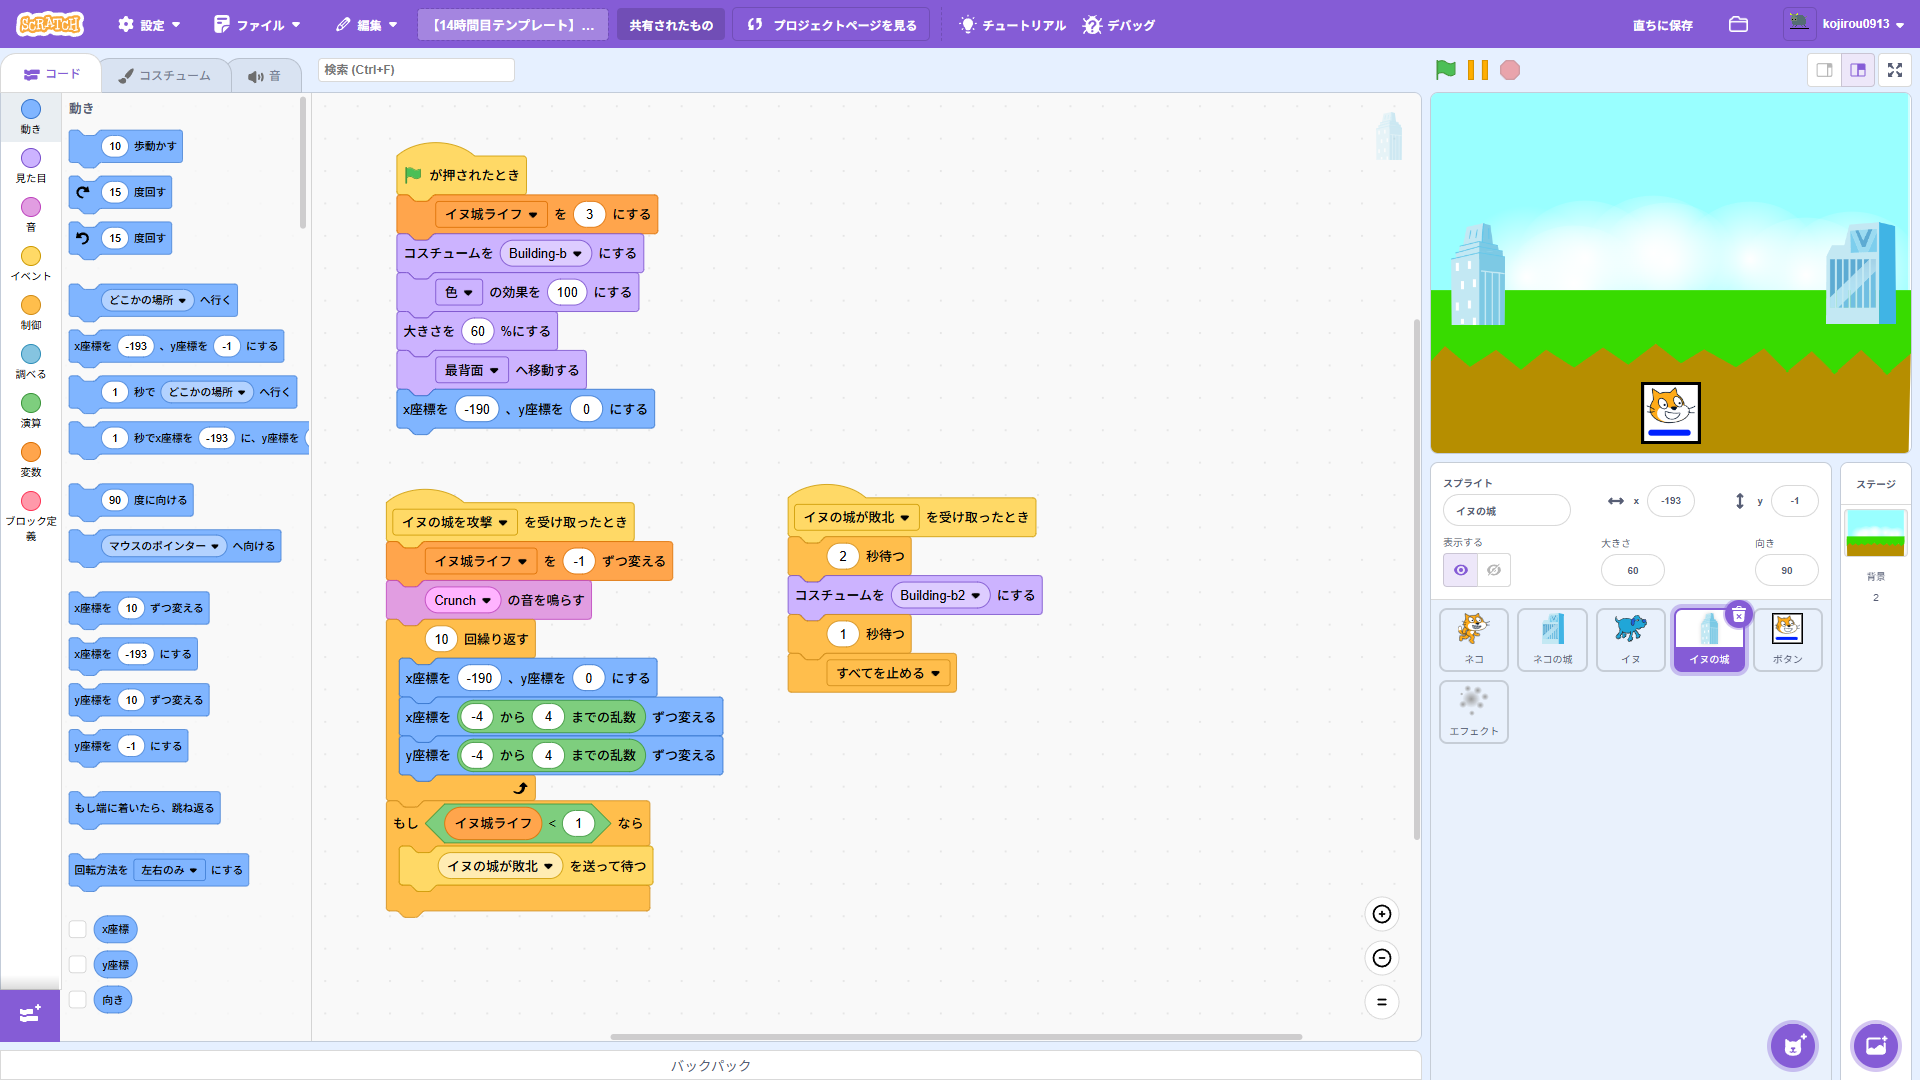This screenshot has height=1080, width=1920.
Task: Click プロジェクトページを見る button
Action: [x=831, y=24]
